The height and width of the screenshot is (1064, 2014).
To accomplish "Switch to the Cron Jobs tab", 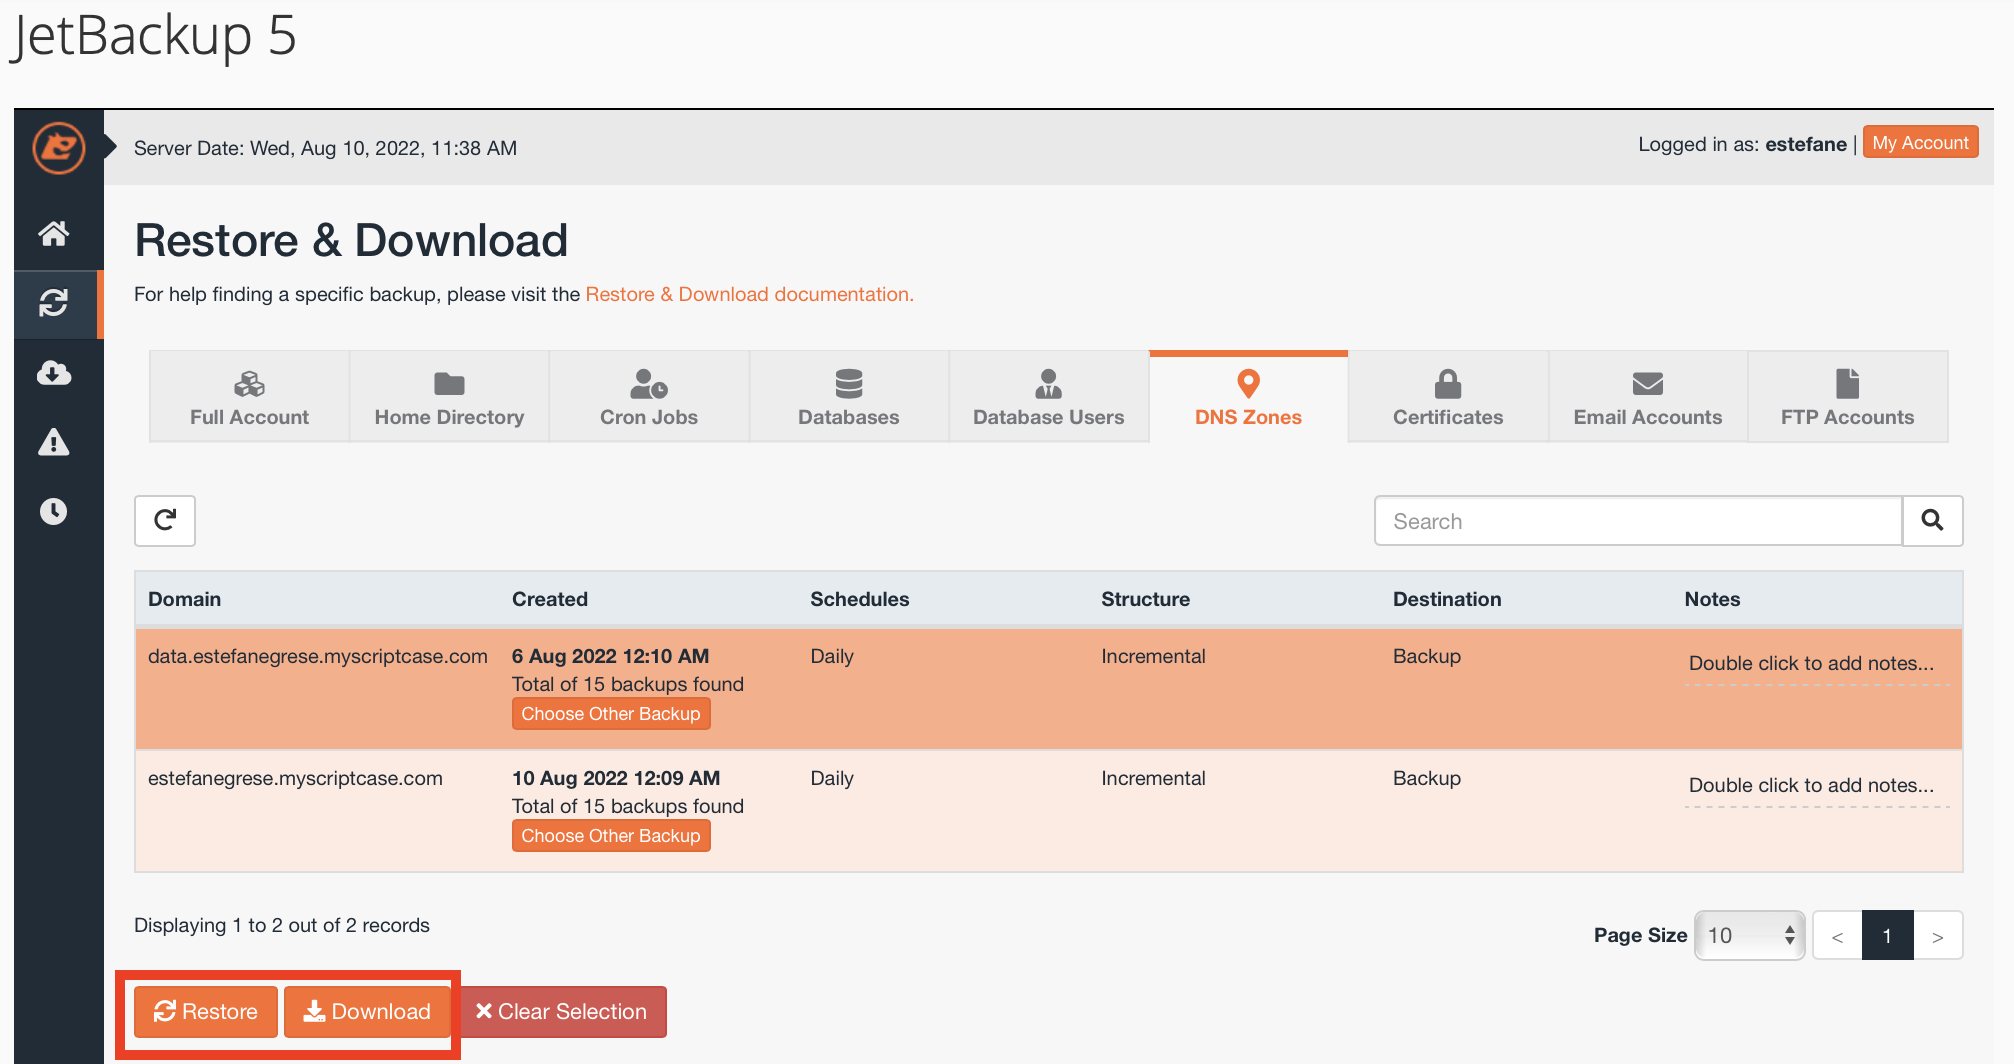I will point(649,397).
